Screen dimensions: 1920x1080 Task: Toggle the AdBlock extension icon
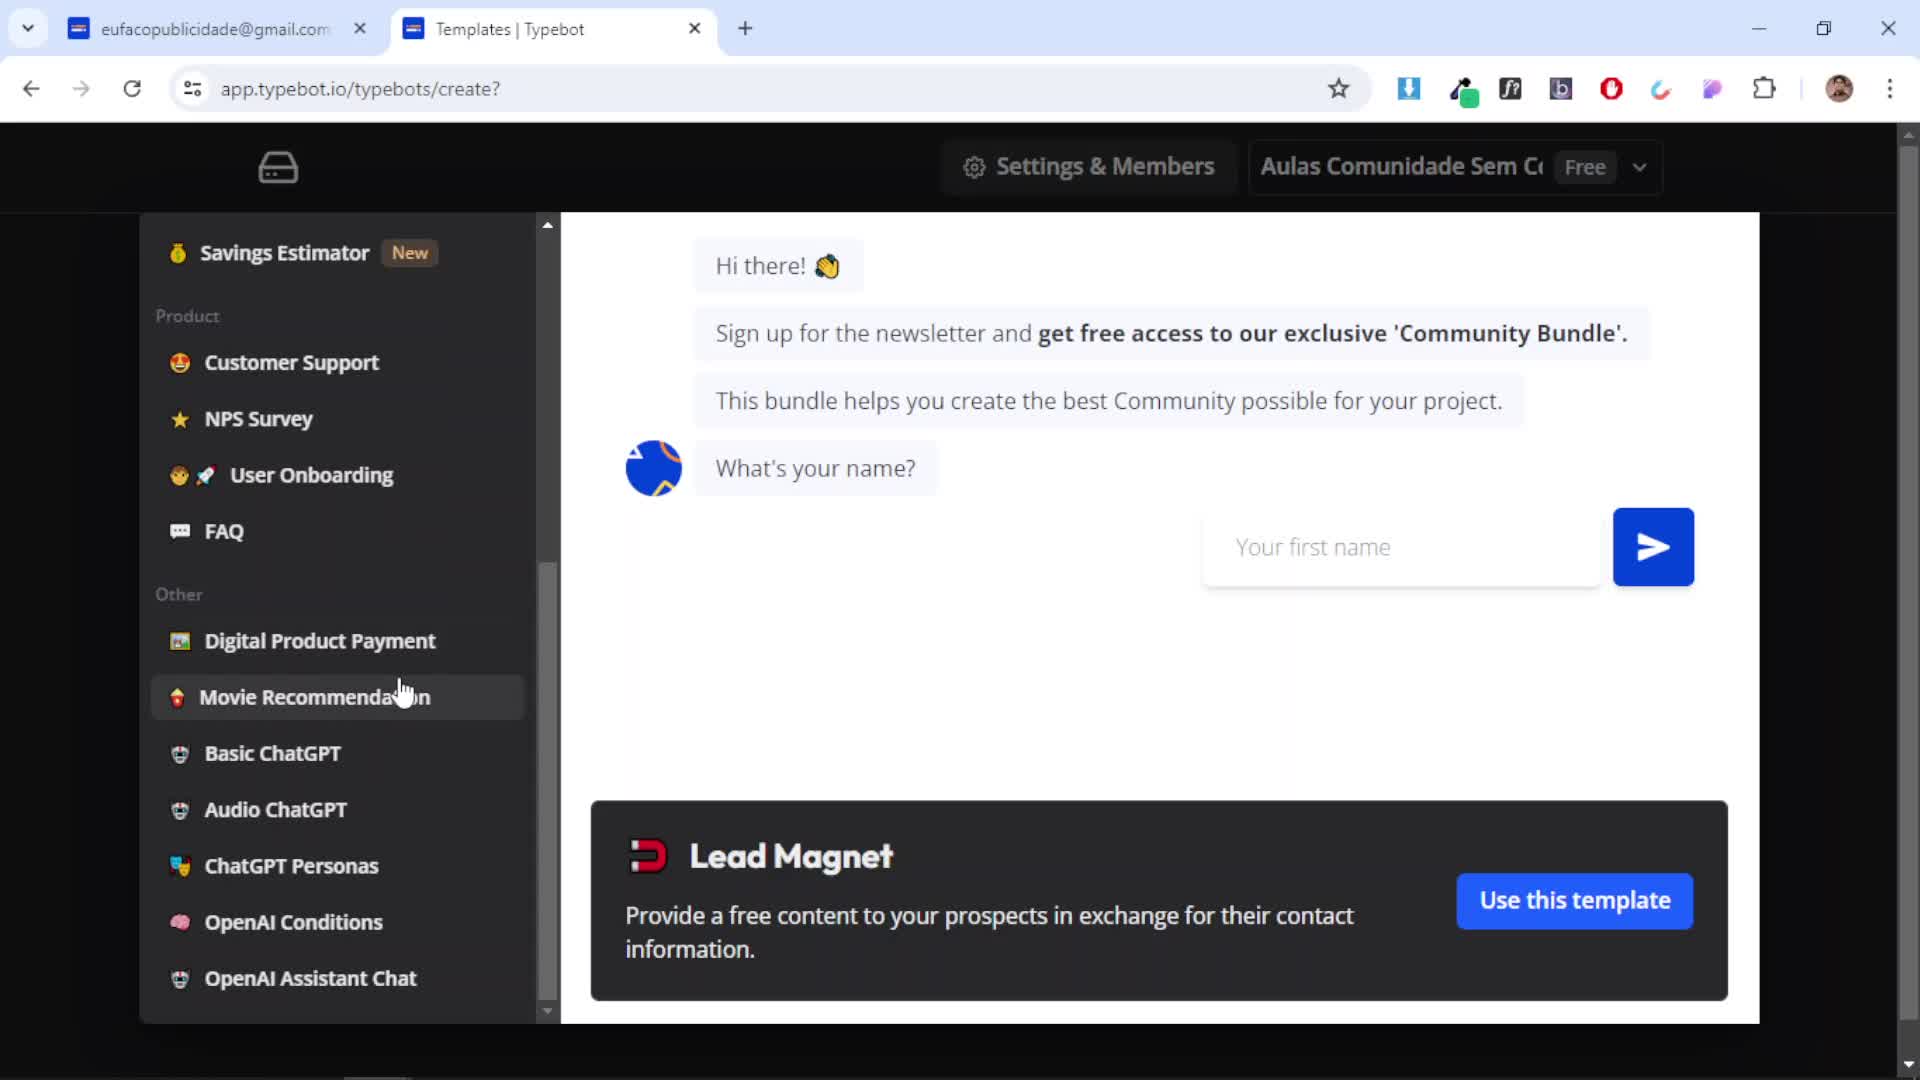click(x=1610, y=89)
